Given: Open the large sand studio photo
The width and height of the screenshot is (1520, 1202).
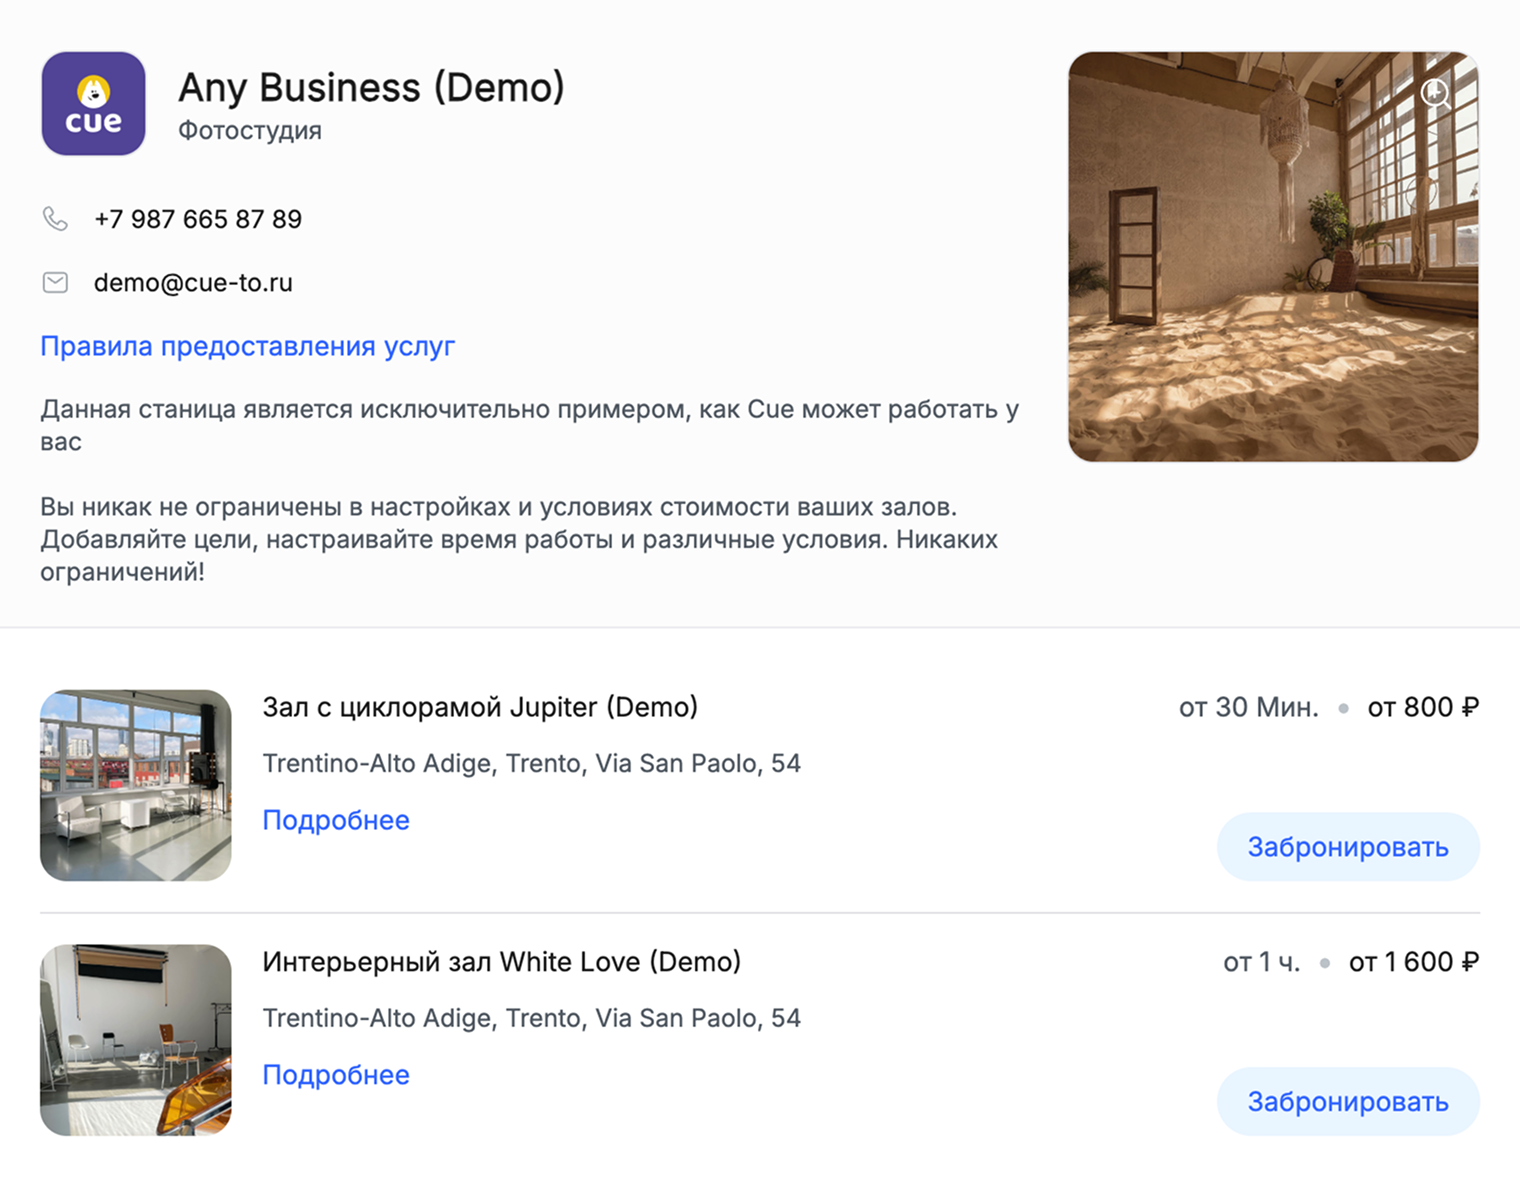Looking at the screenshot, I should pos(1273,257).
